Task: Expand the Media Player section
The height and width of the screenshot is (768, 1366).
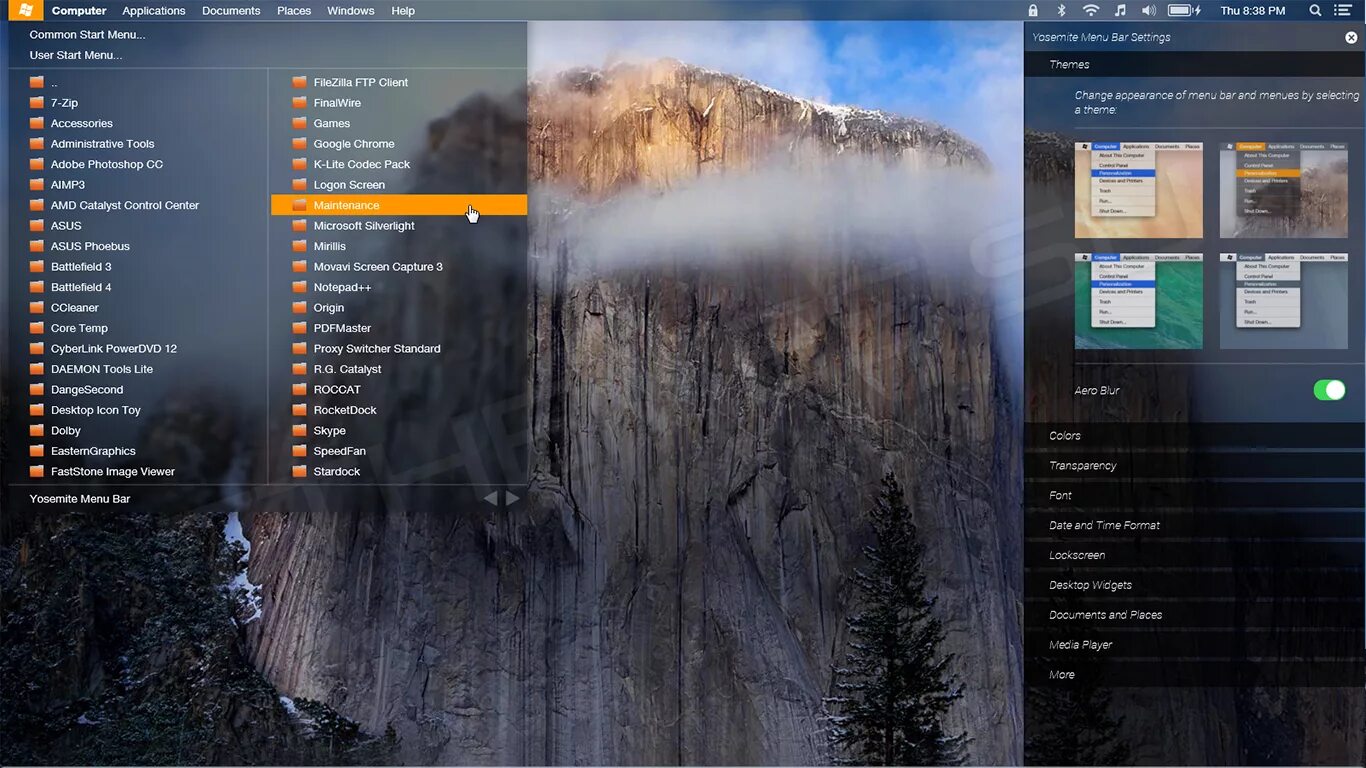Action: point(1195,645)
